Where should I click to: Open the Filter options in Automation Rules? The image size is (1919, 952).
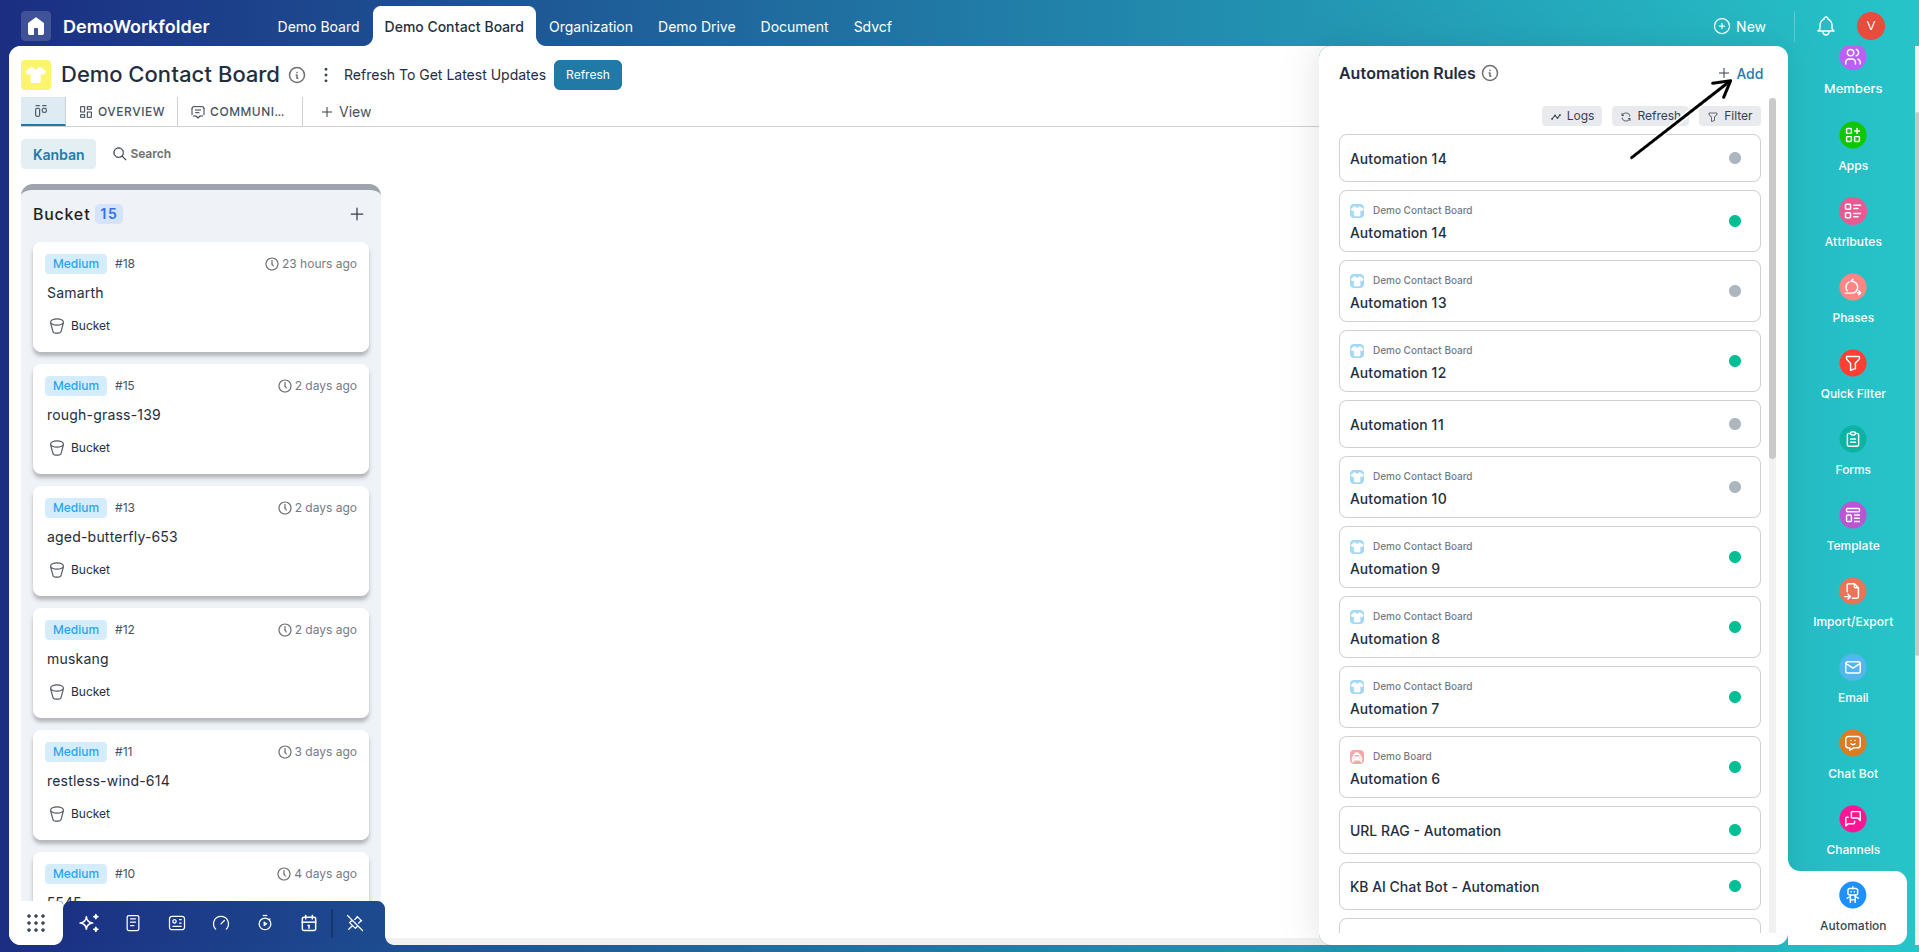(1730, 116)
